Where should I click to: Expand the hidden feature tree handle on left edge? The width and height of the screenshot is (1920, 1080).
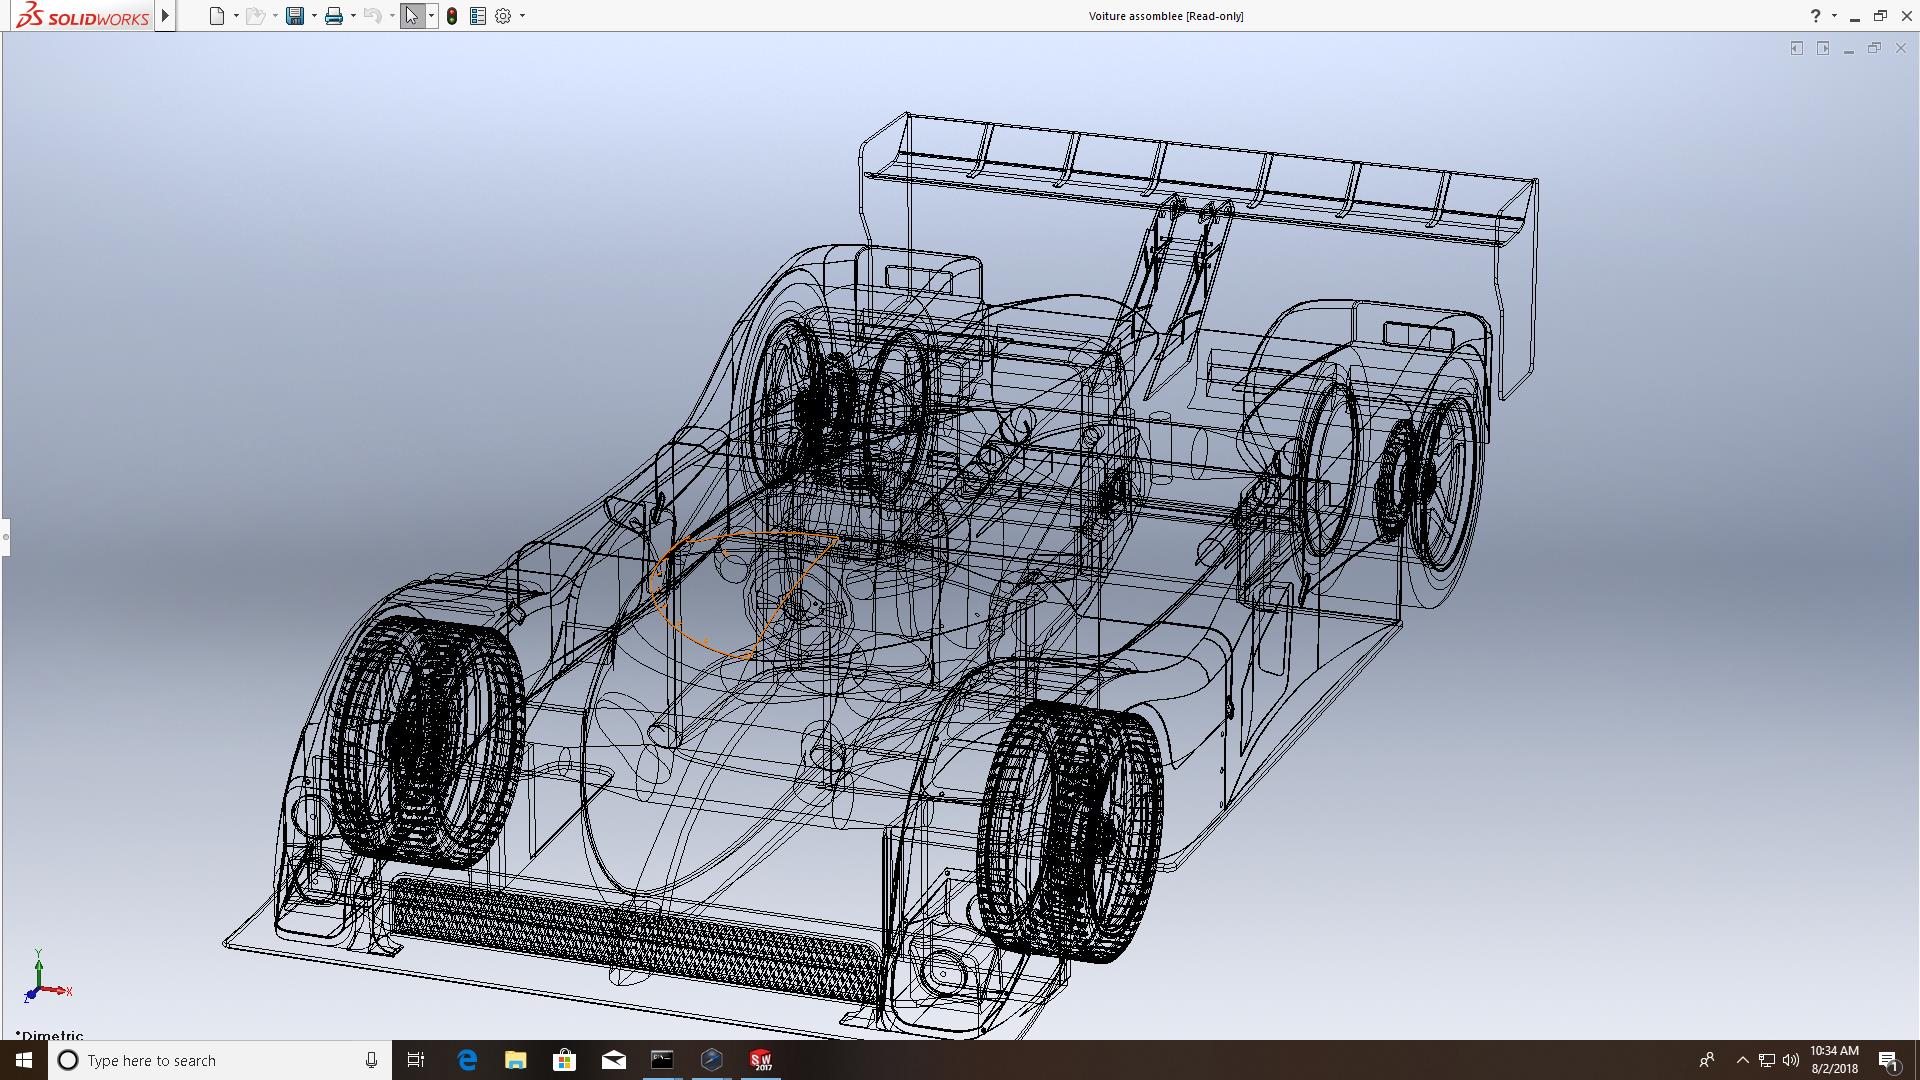pyautogui.click(x=5, y=537)
